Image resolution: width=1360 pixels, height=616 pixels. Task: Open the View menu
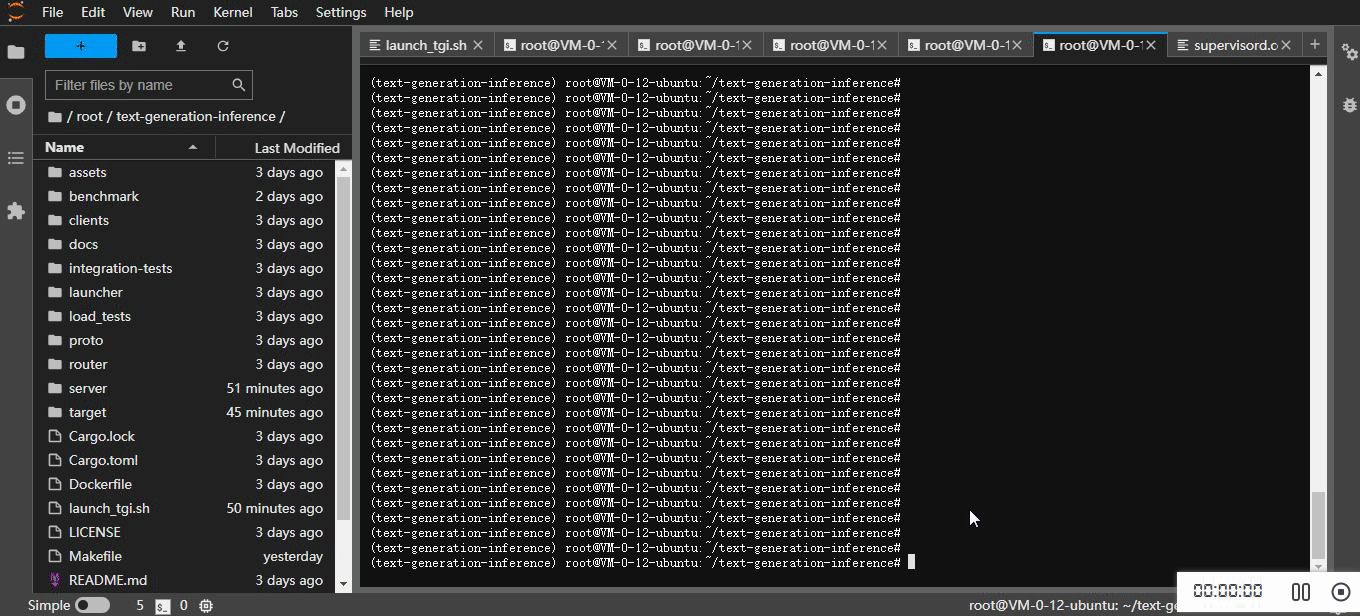137,12
